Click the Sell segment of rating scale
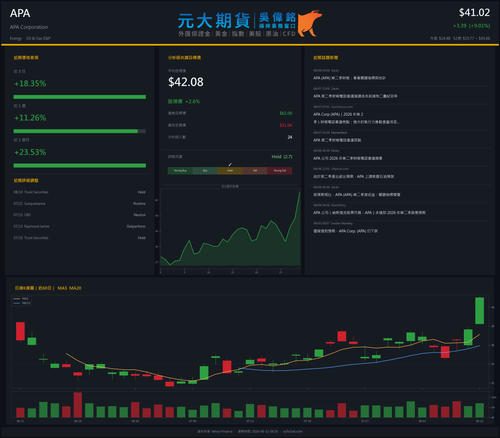 255,171
